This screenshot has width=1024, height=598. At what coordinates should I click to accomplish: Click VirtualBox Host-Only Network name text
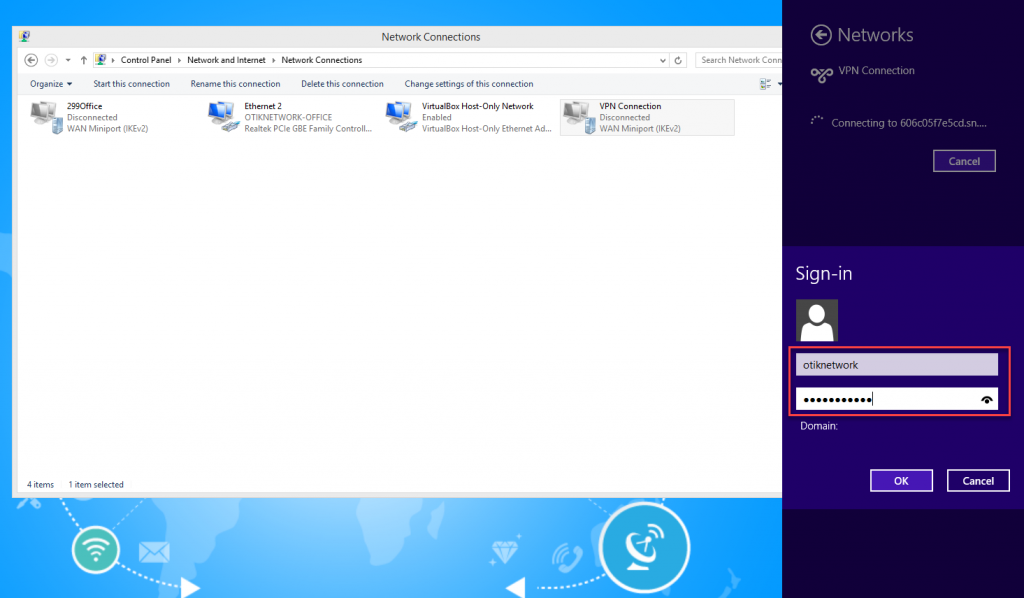[477, 106]
